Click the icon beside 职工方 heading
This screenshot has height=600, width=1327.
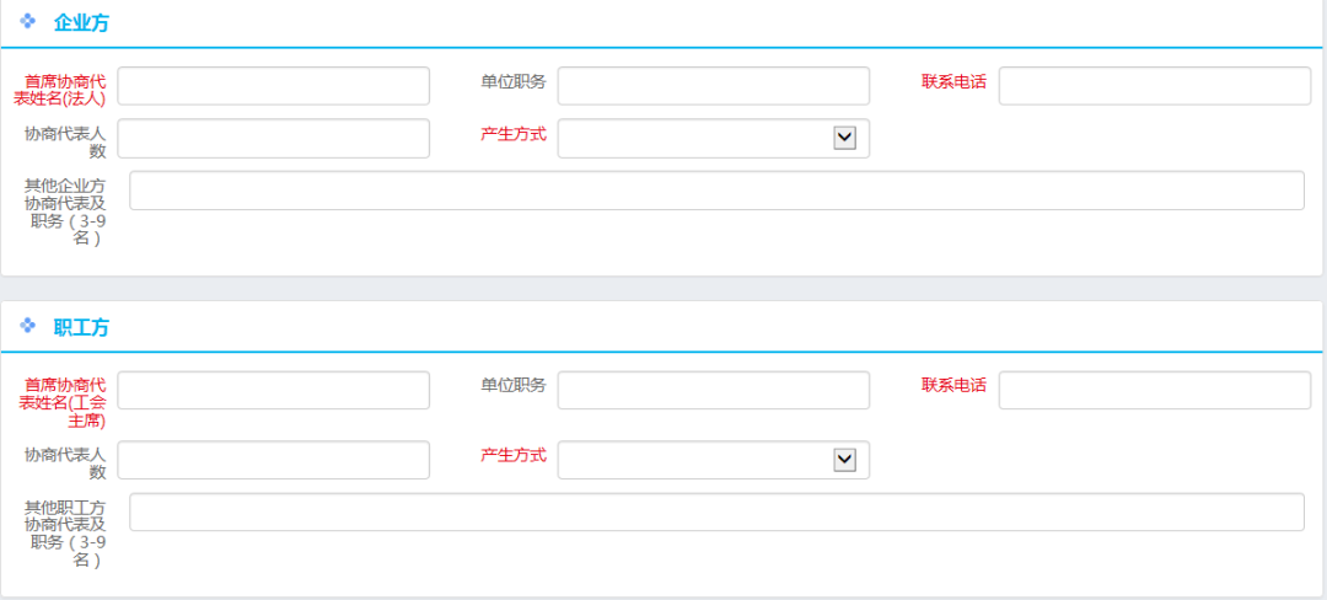pos(28,326)
